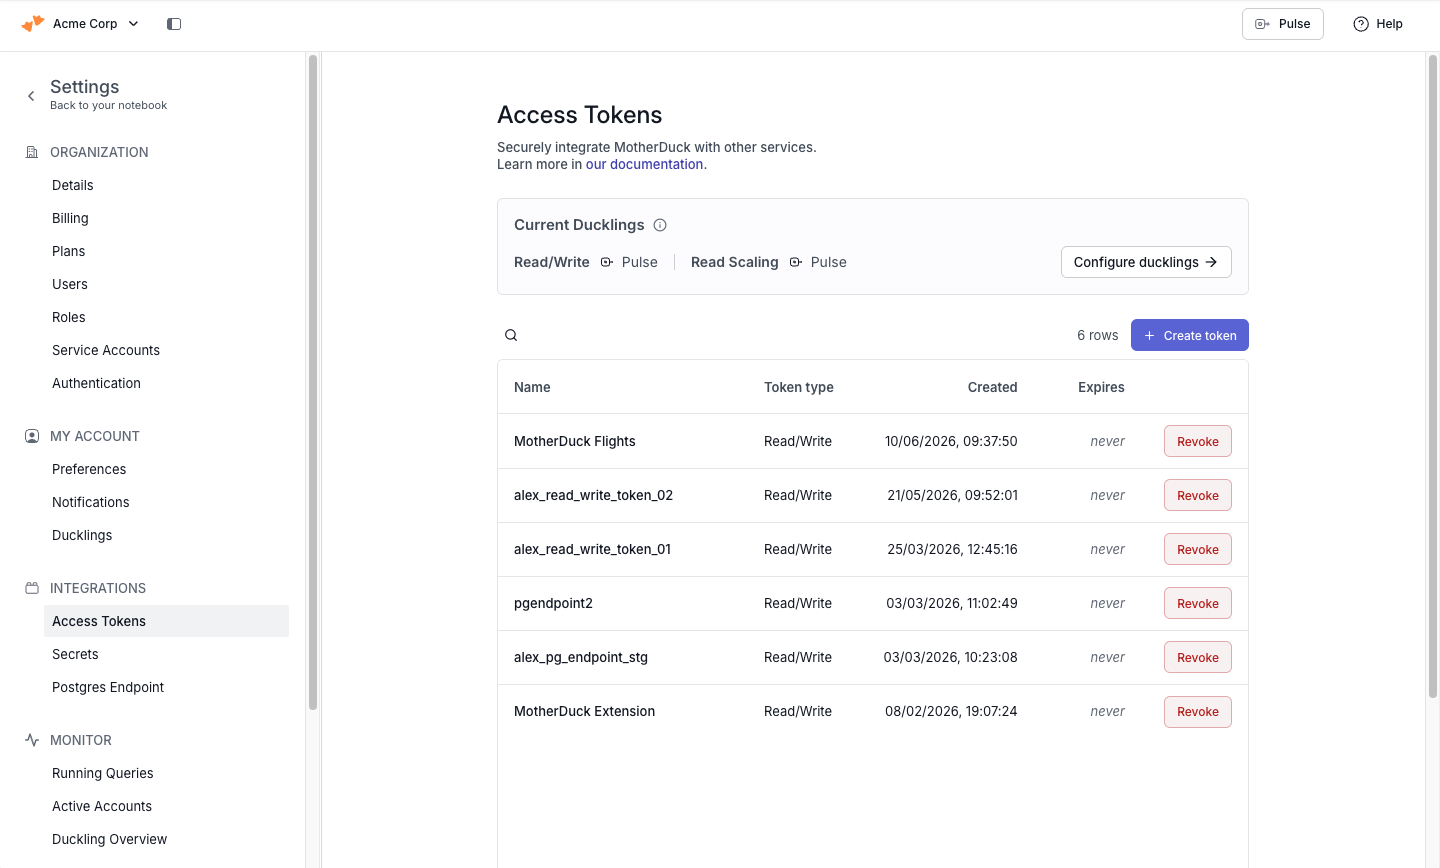Viewport: 1440px width, 868px height.
Task: Click the Integrations section icon
Action: (32, 588)
